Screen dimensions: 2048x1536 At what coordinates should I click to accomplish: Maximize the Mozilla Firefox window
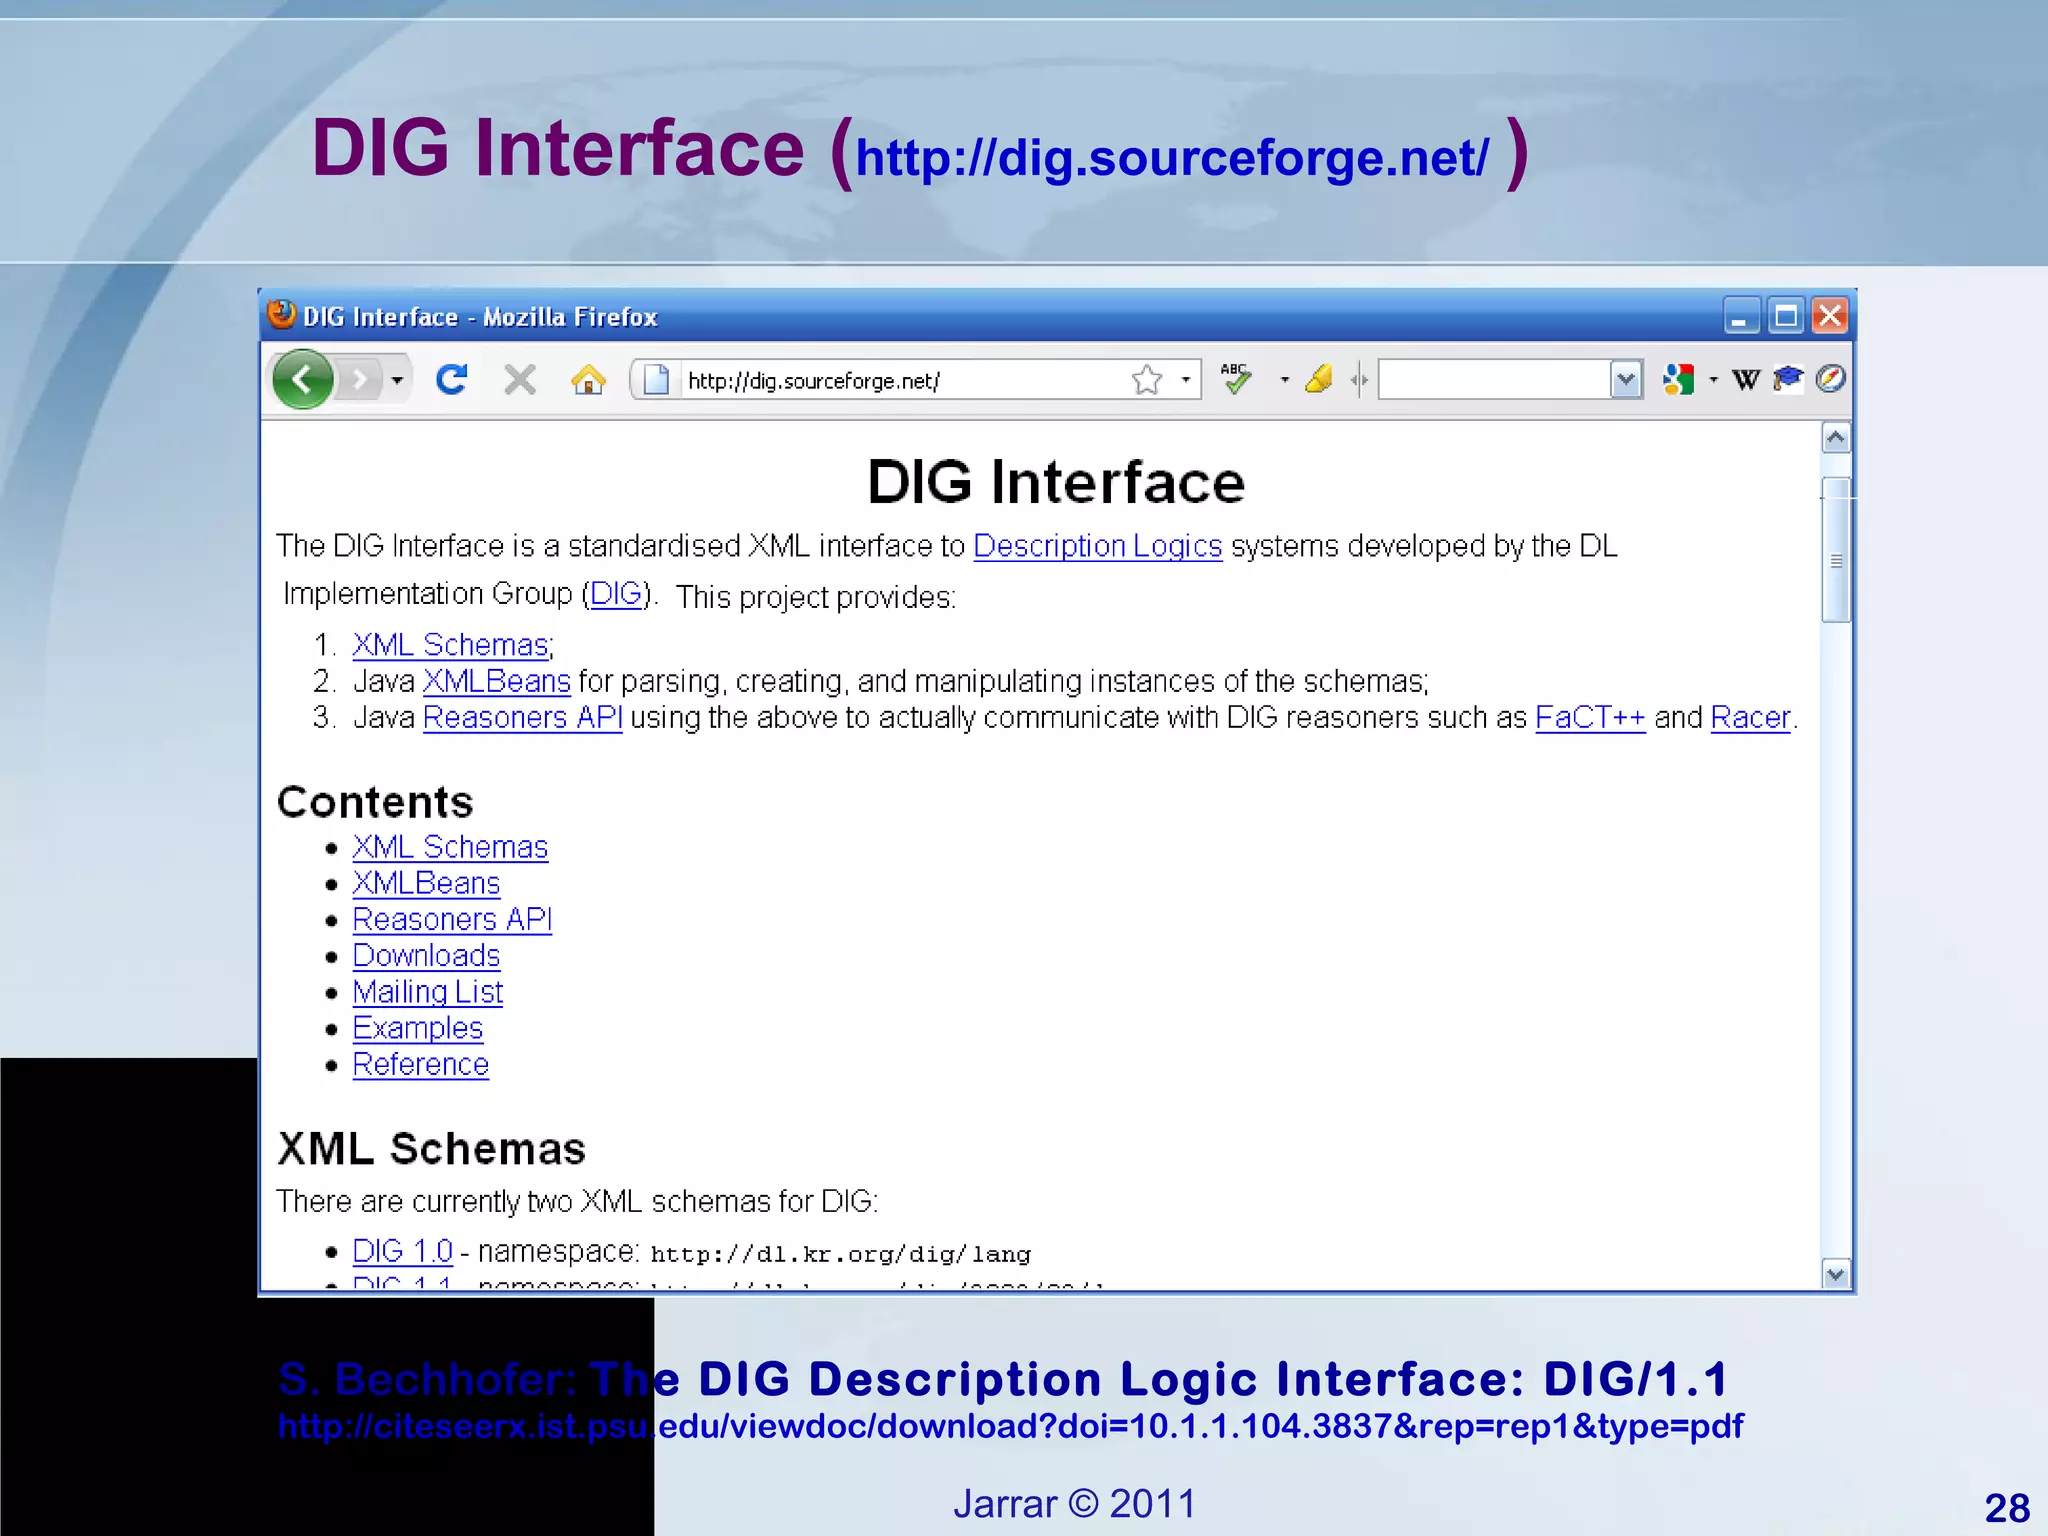pyautogui.click(x=1786, y=316)
